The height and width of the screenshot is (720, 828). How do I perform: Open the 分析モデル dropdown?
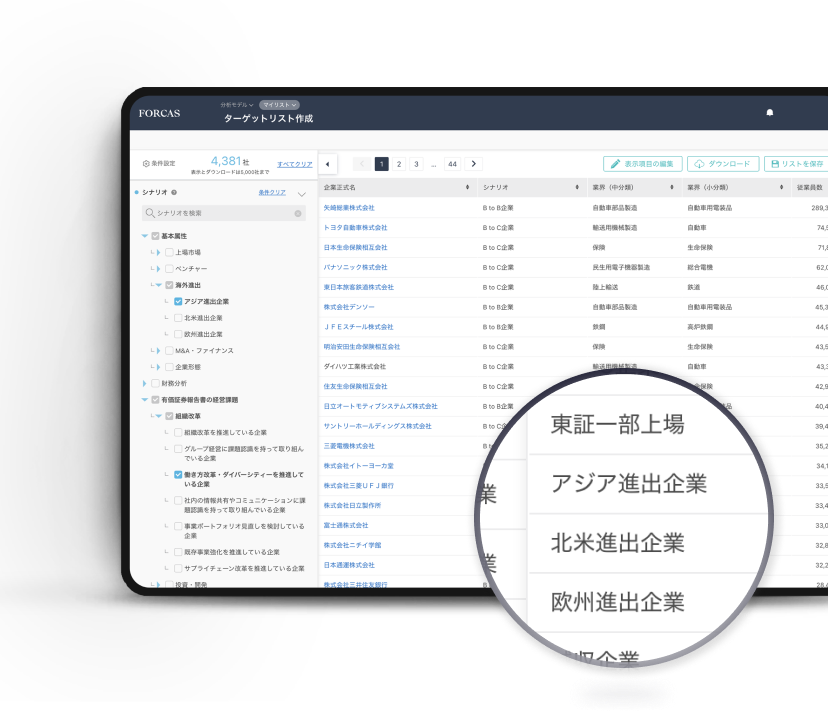tap(237, 105)
